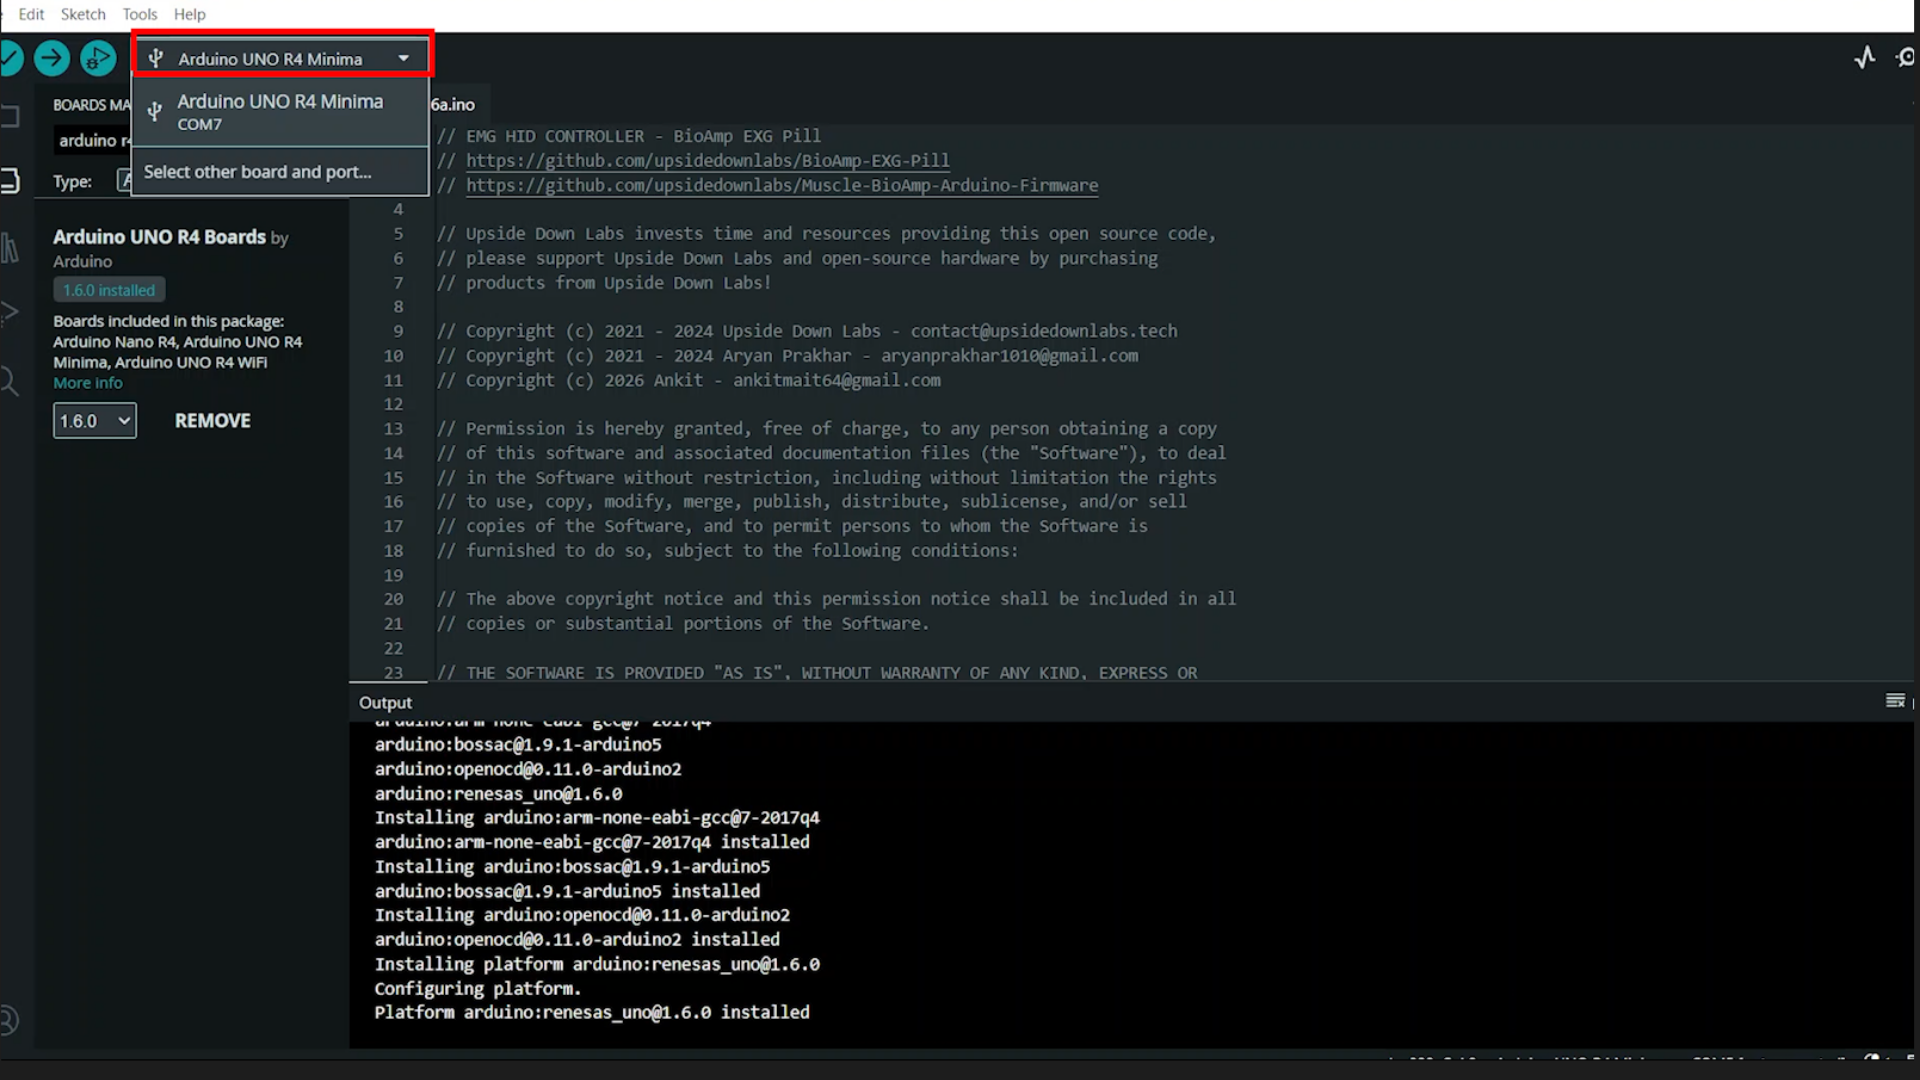Open the Tools menu
Viewport: 1920px width, 1080px height.
pos(140,14)
